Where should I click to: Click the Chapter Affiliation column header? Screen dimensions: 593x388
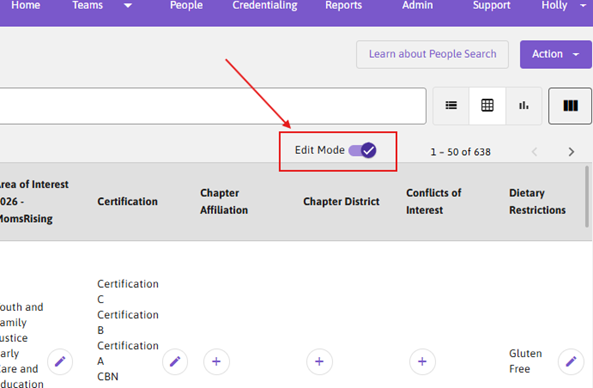(224, 202)
